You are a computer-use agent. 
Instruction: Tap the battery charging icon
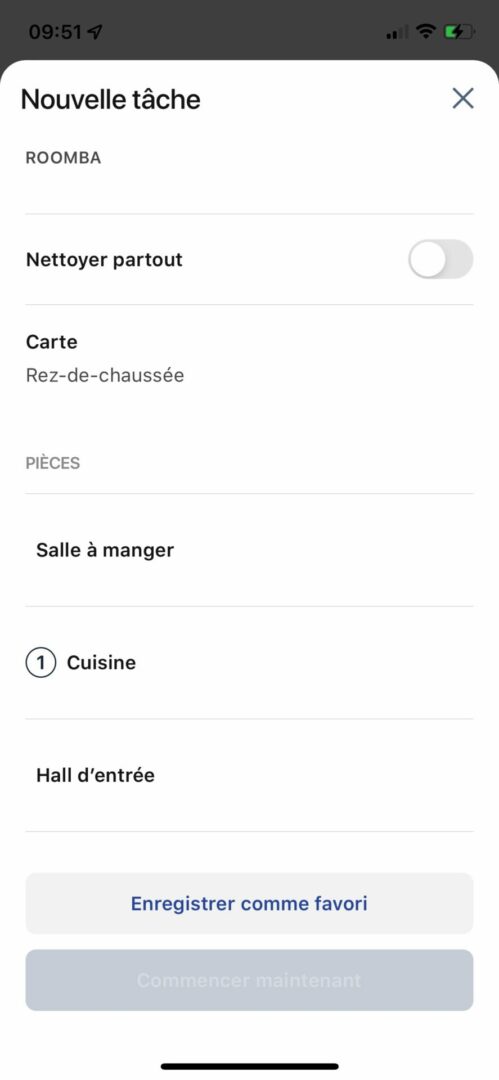coord(458,31)
